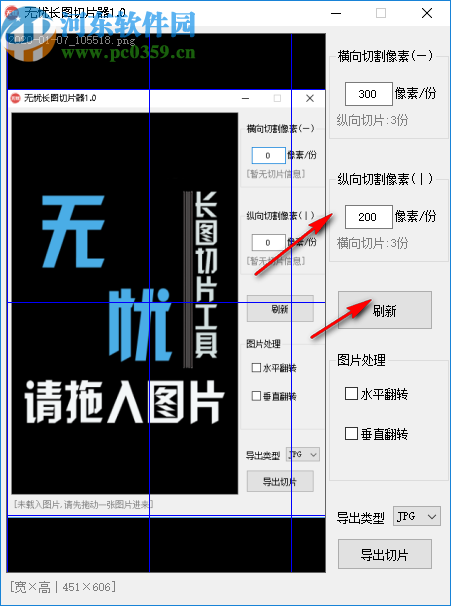The height and width of the screenshot is (606, 451).
Task: Click the 纵向切片:3份 info text
Action: pos(372,120)
